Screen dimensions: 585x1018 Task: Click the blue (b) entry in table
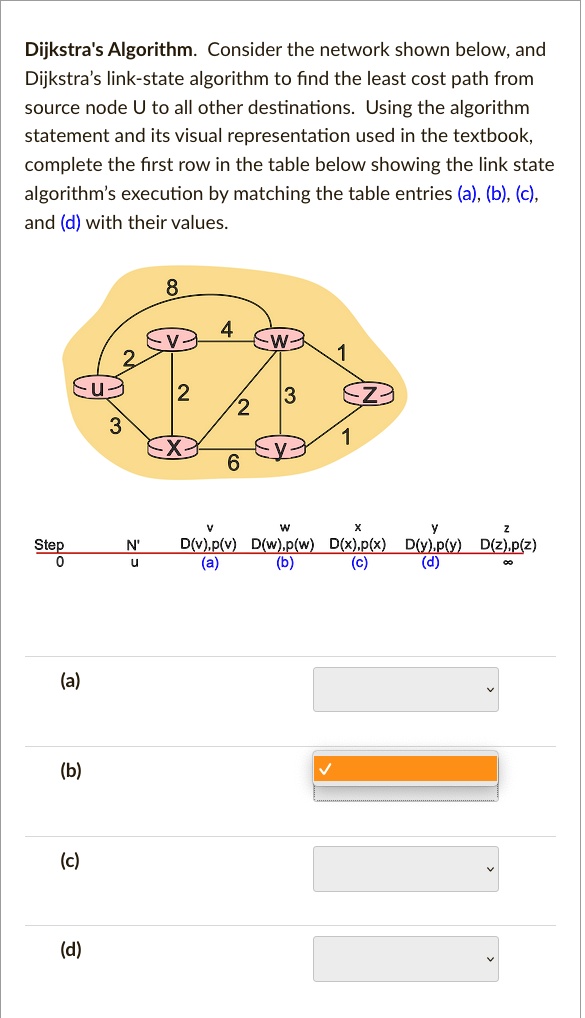coord(284,563)
